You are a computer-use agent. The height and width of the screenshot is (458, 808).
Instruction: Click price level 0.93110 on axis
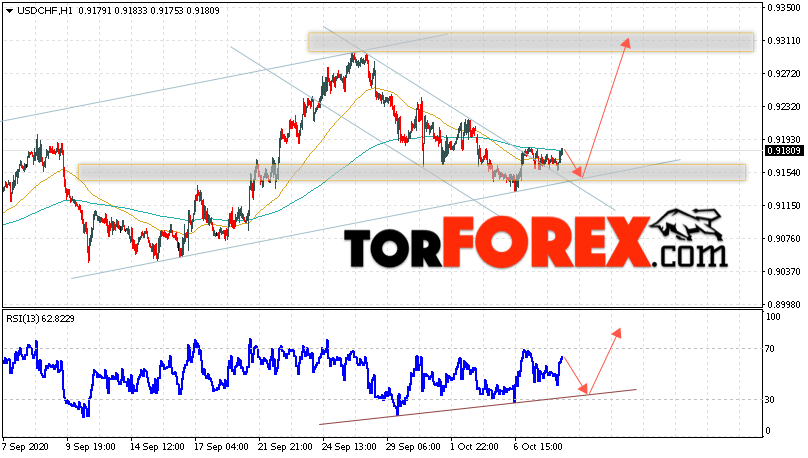[x=784, y=41]
